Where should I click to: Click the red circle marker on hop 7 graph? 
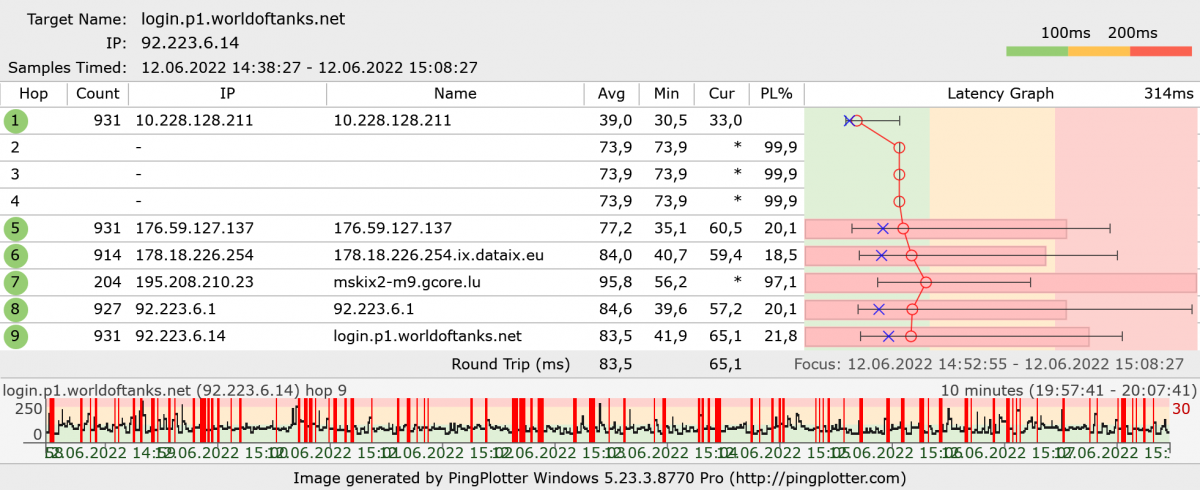click(926, 283)
